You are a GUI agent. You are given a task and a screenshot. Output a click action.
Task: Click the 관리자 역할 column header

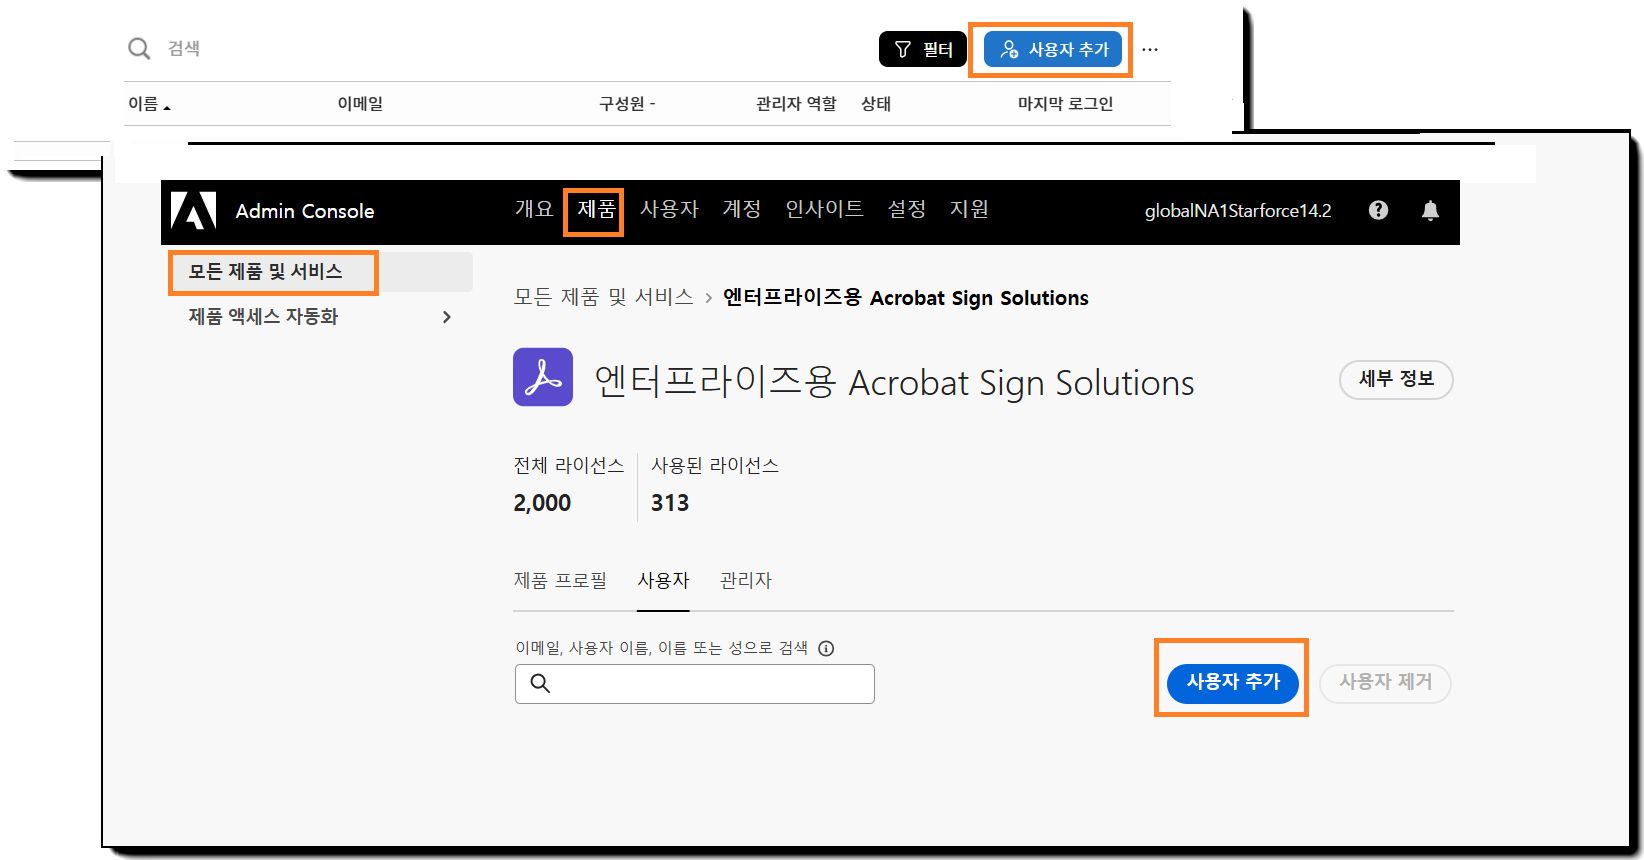pyautogui.click(x=796, y=104)
